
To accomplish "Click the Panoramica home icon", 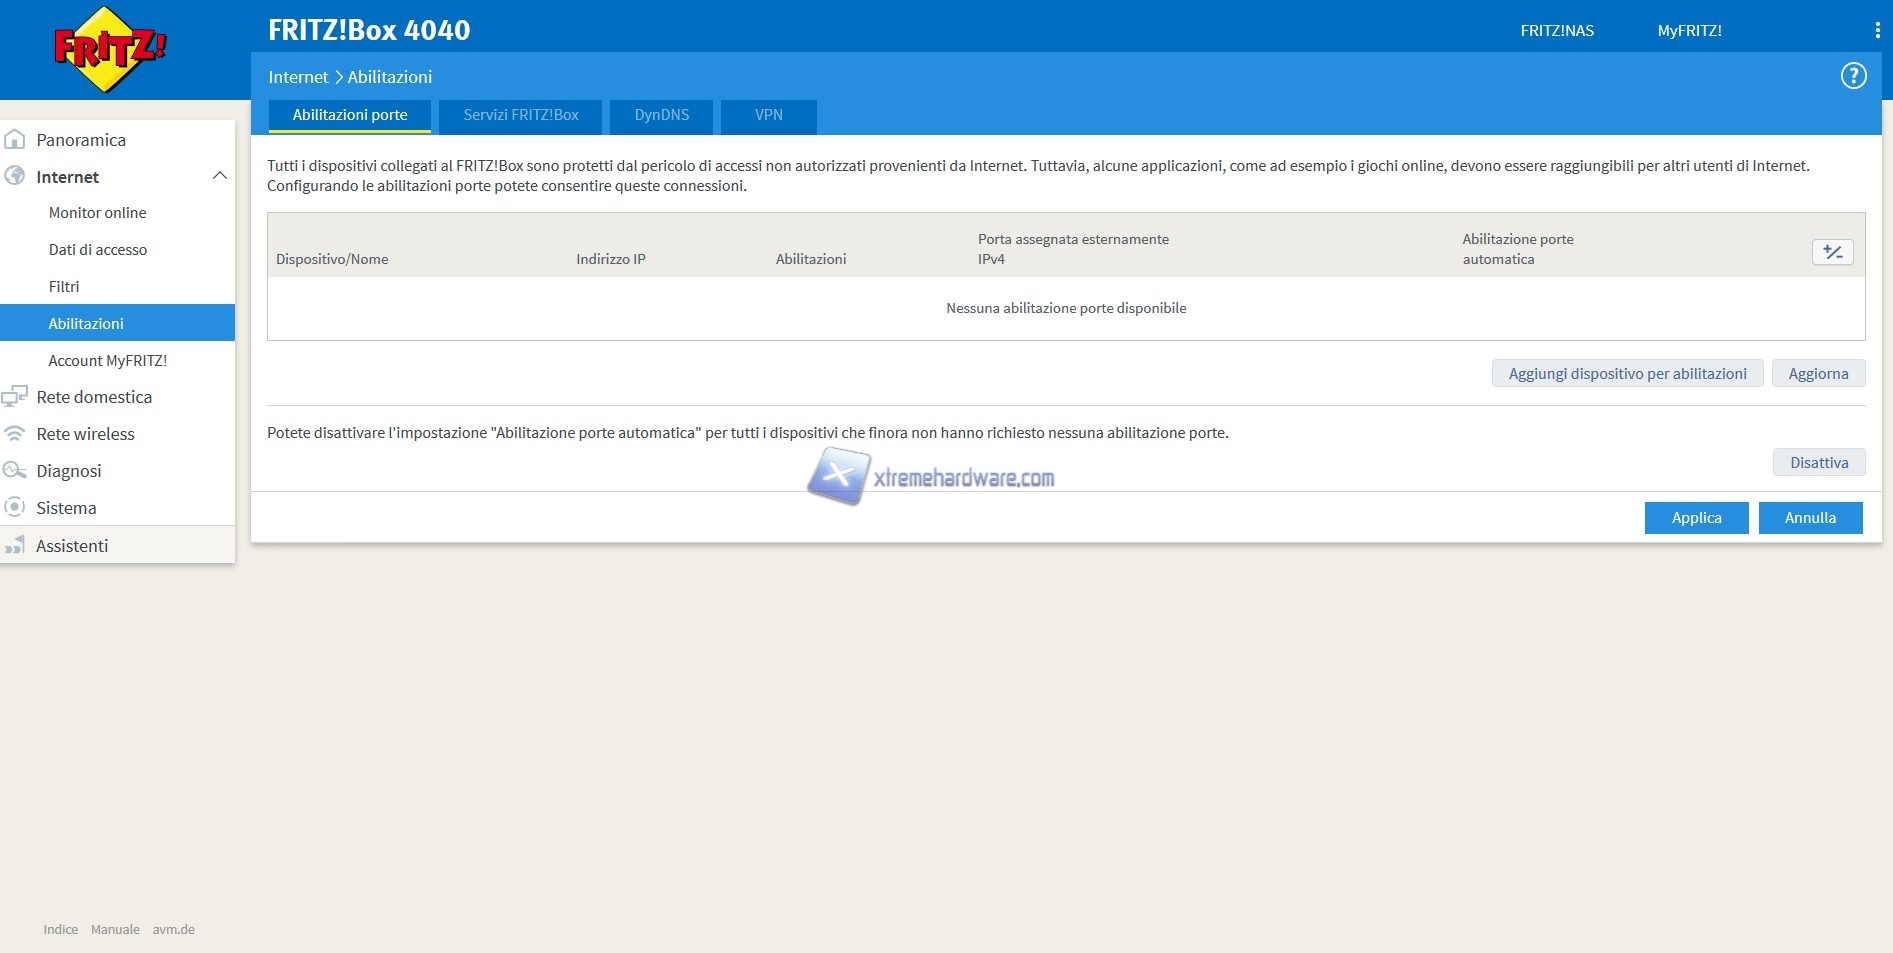I will (x=15, y=140).
